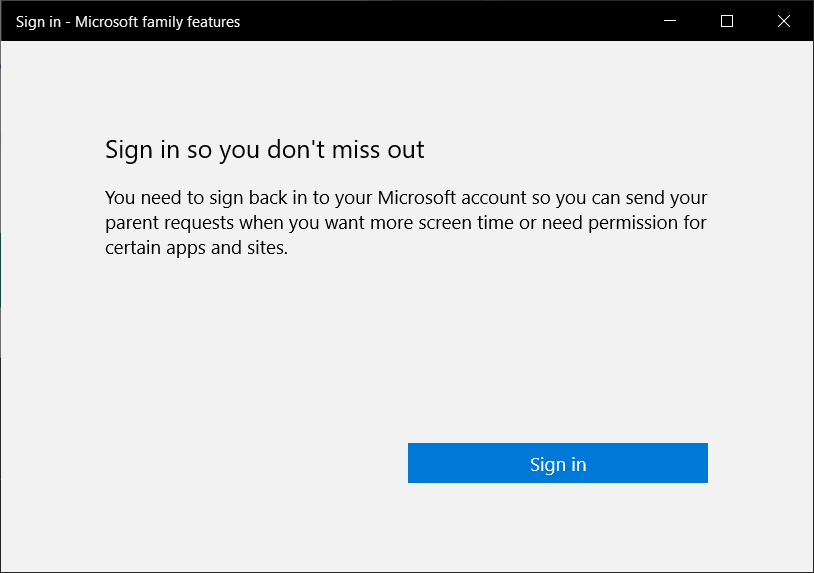Viewport: 814px width, 573px height.
Task: Close the Microsoft family features window
Action: click(x=784, y=21)
